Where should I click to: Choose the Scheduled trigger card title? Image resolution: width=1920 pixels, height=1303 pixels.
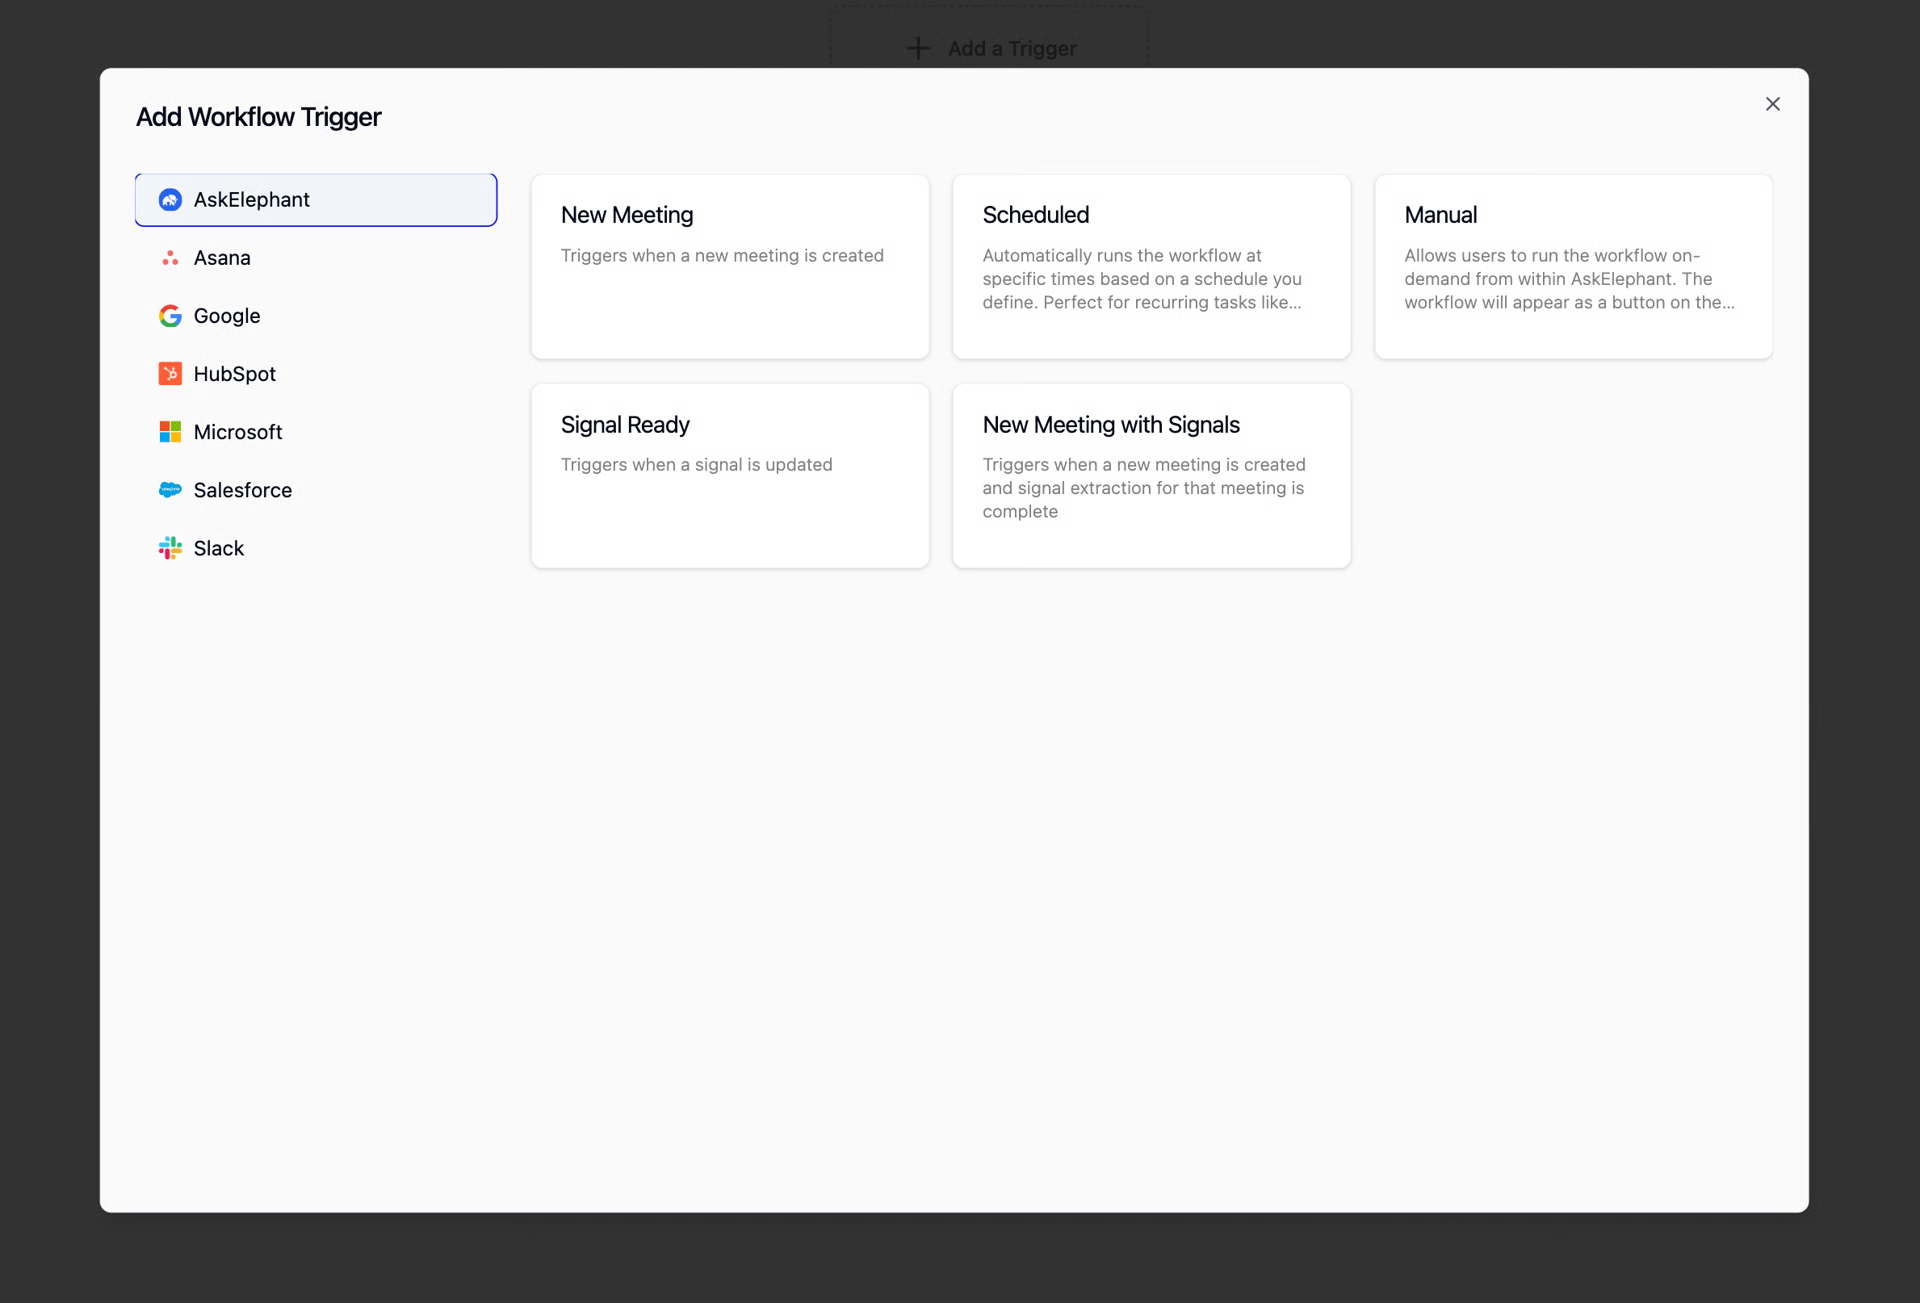click(1036, 215)
